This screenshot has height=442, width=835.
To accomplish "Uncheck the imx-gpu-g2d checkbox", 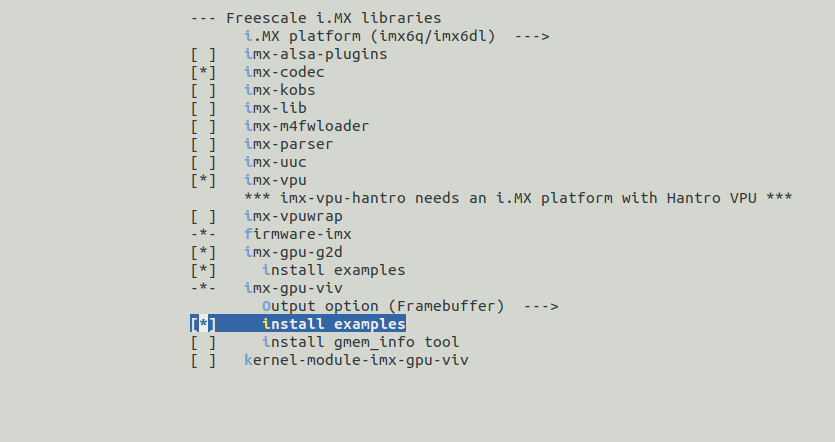I will [x=203, y=252].
